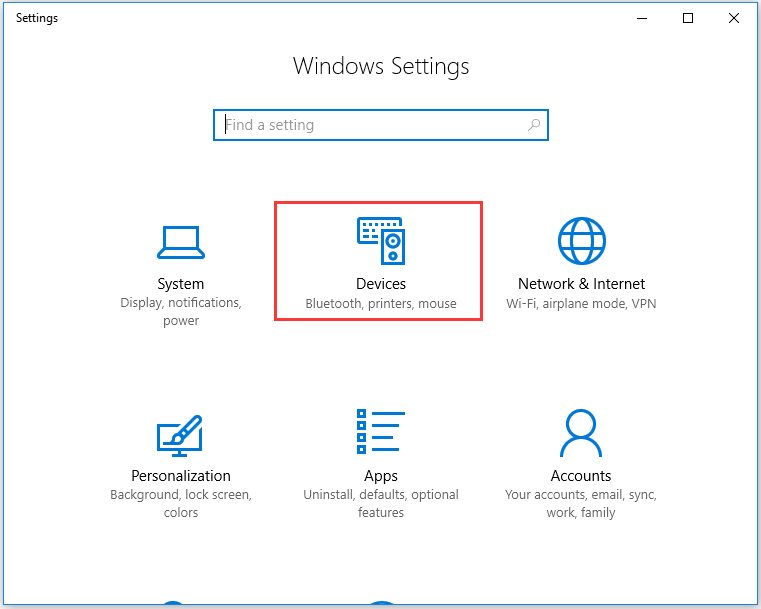The height and width of the screenshot is (609, 761).
Task: Click 'Wi-Fi, airplane mode, VPN' description
Action: [581, 304]
